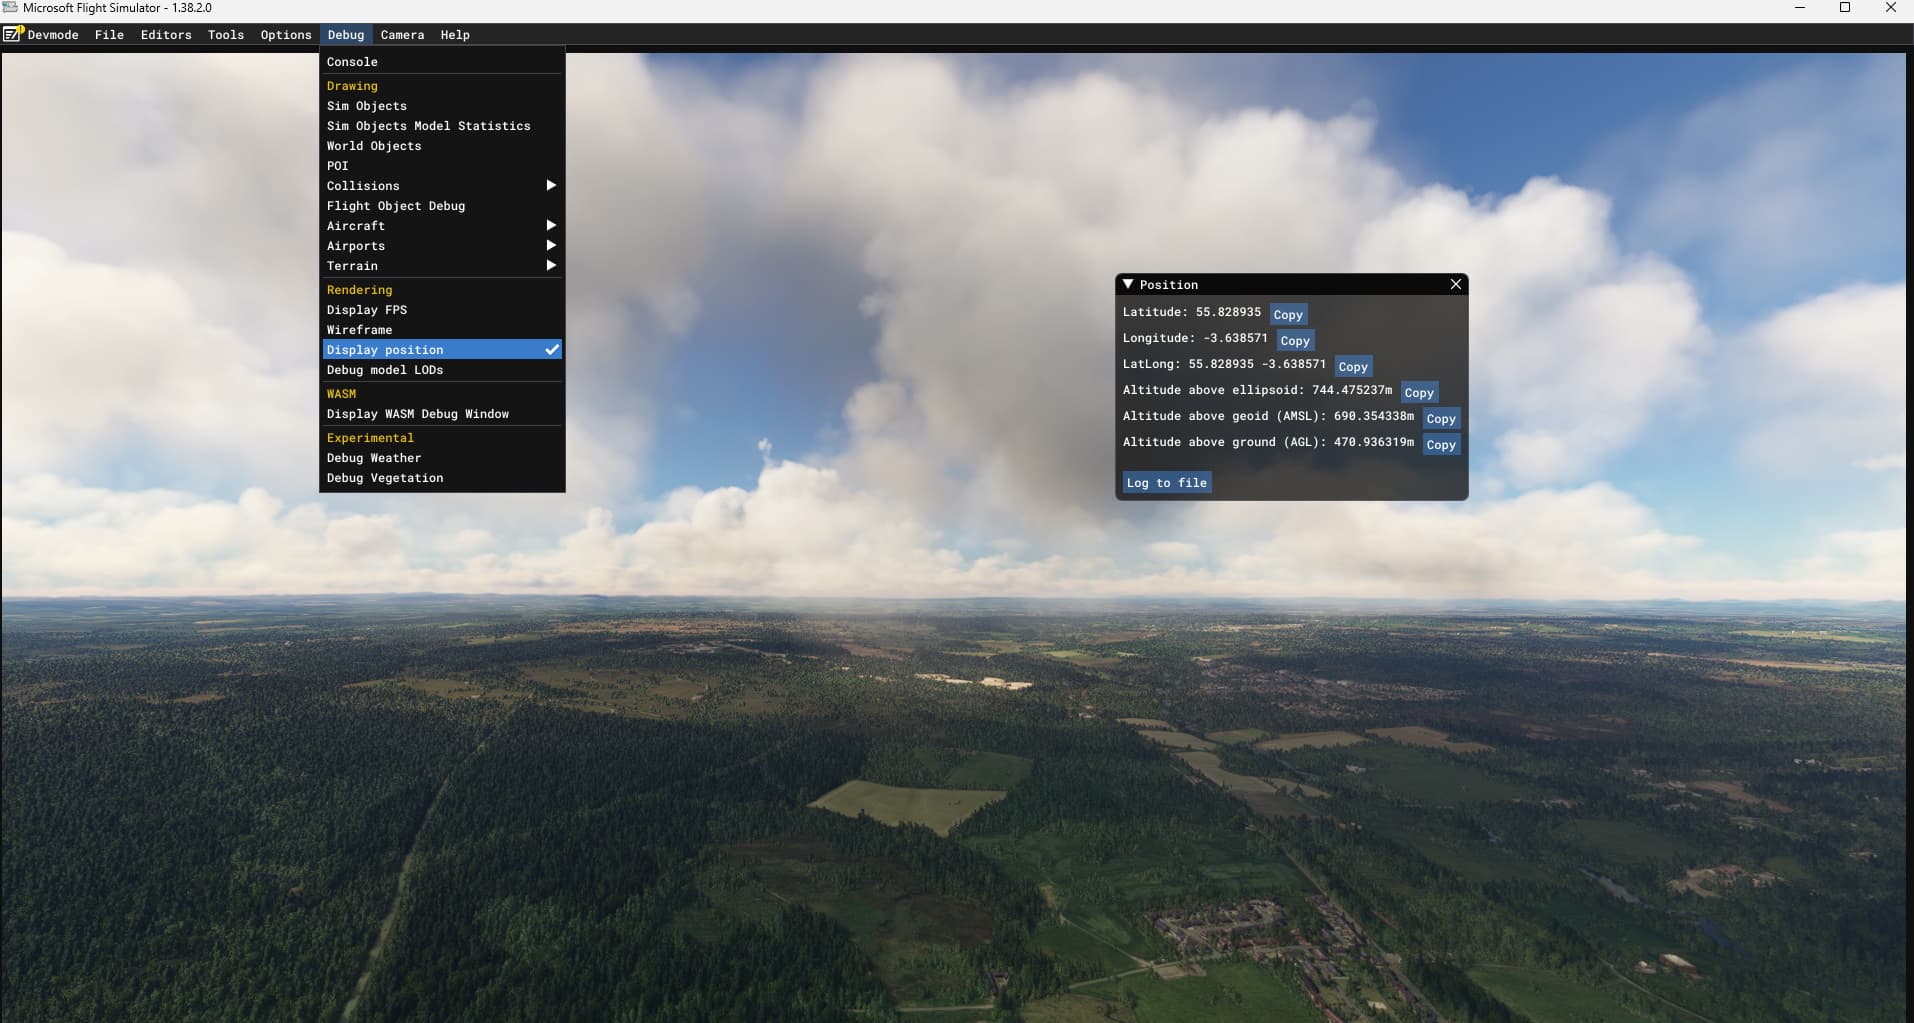
Task: Open the Terrain submenu
Action: pyautogui.click(x=441, y=266)
